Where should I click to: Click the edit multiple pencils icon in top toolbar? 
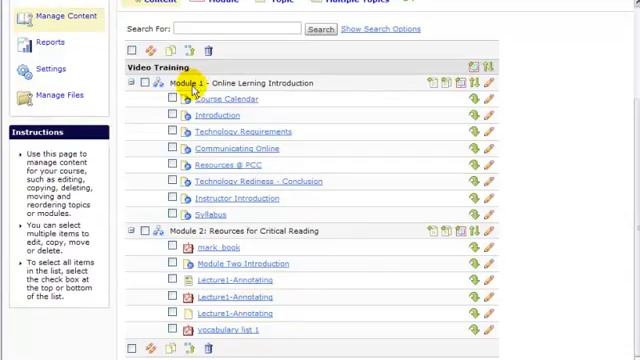(151, 51)
